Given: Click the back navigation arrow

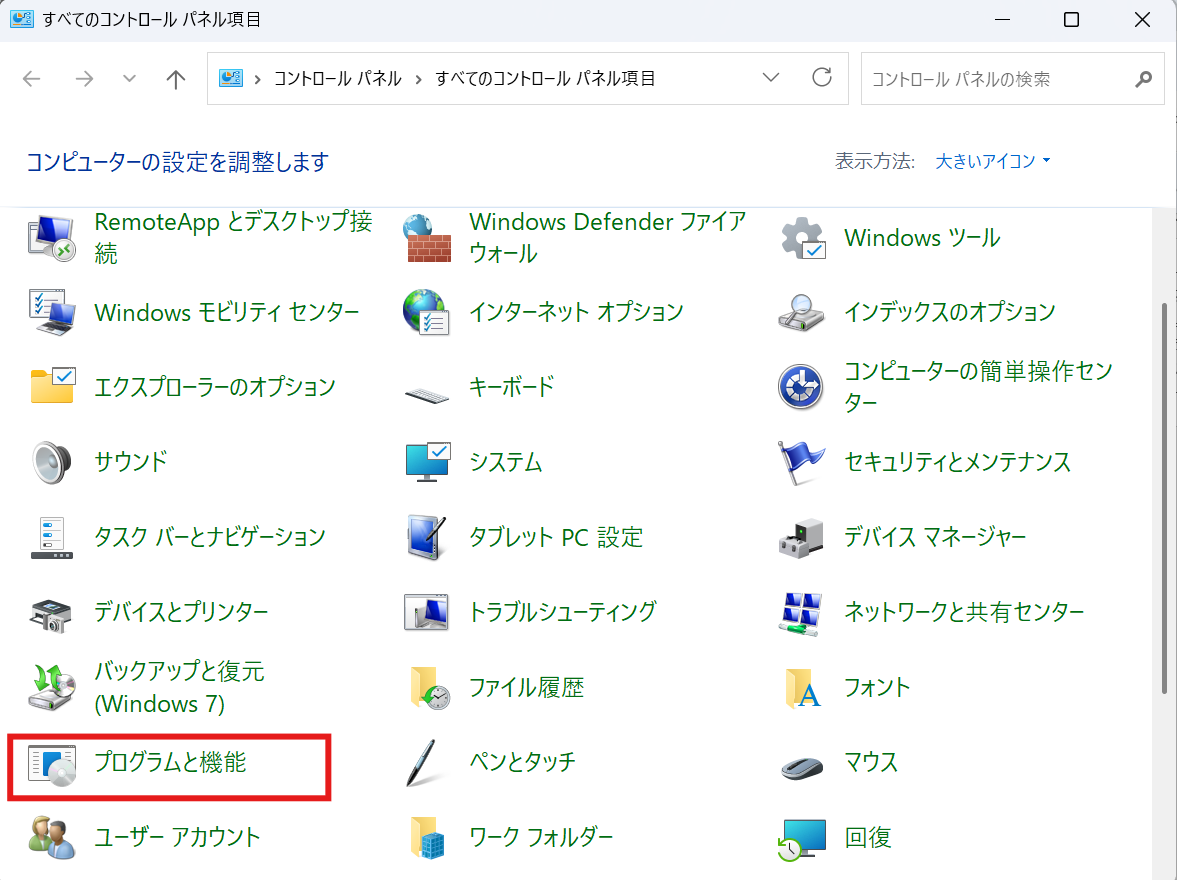Looking at the screenshot, I should click(31, 77).
